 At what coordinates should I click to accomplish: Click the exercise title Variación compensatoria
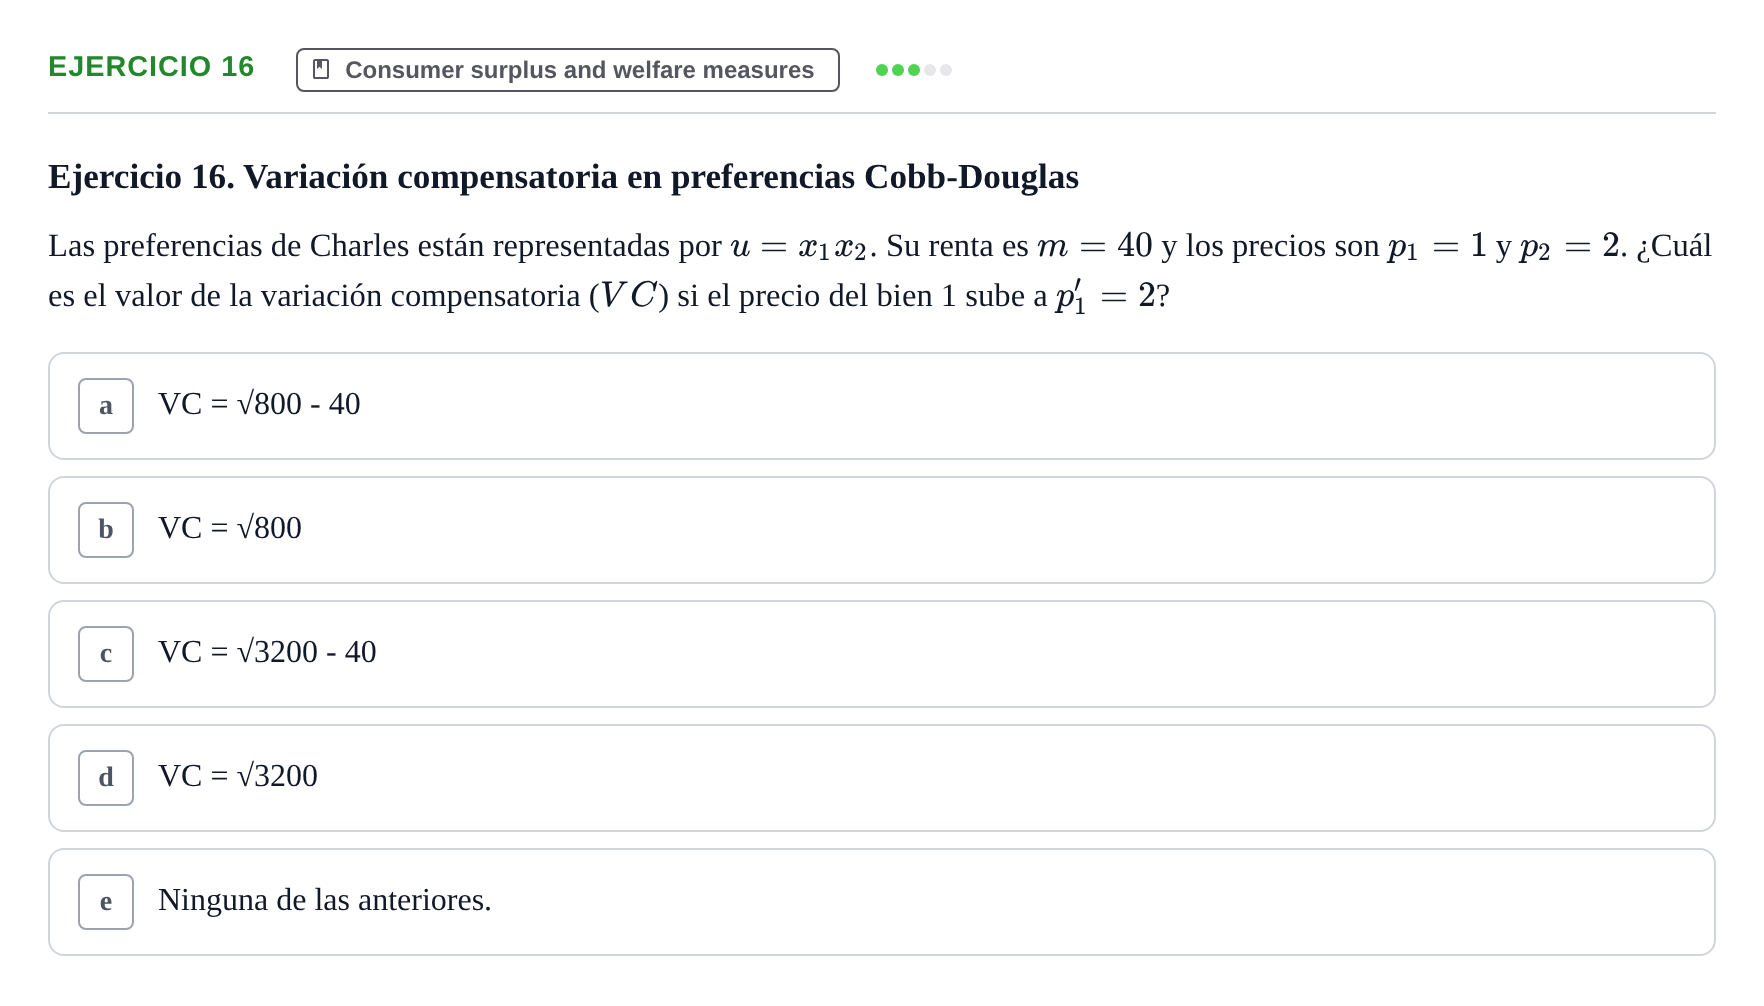(564, 177)
